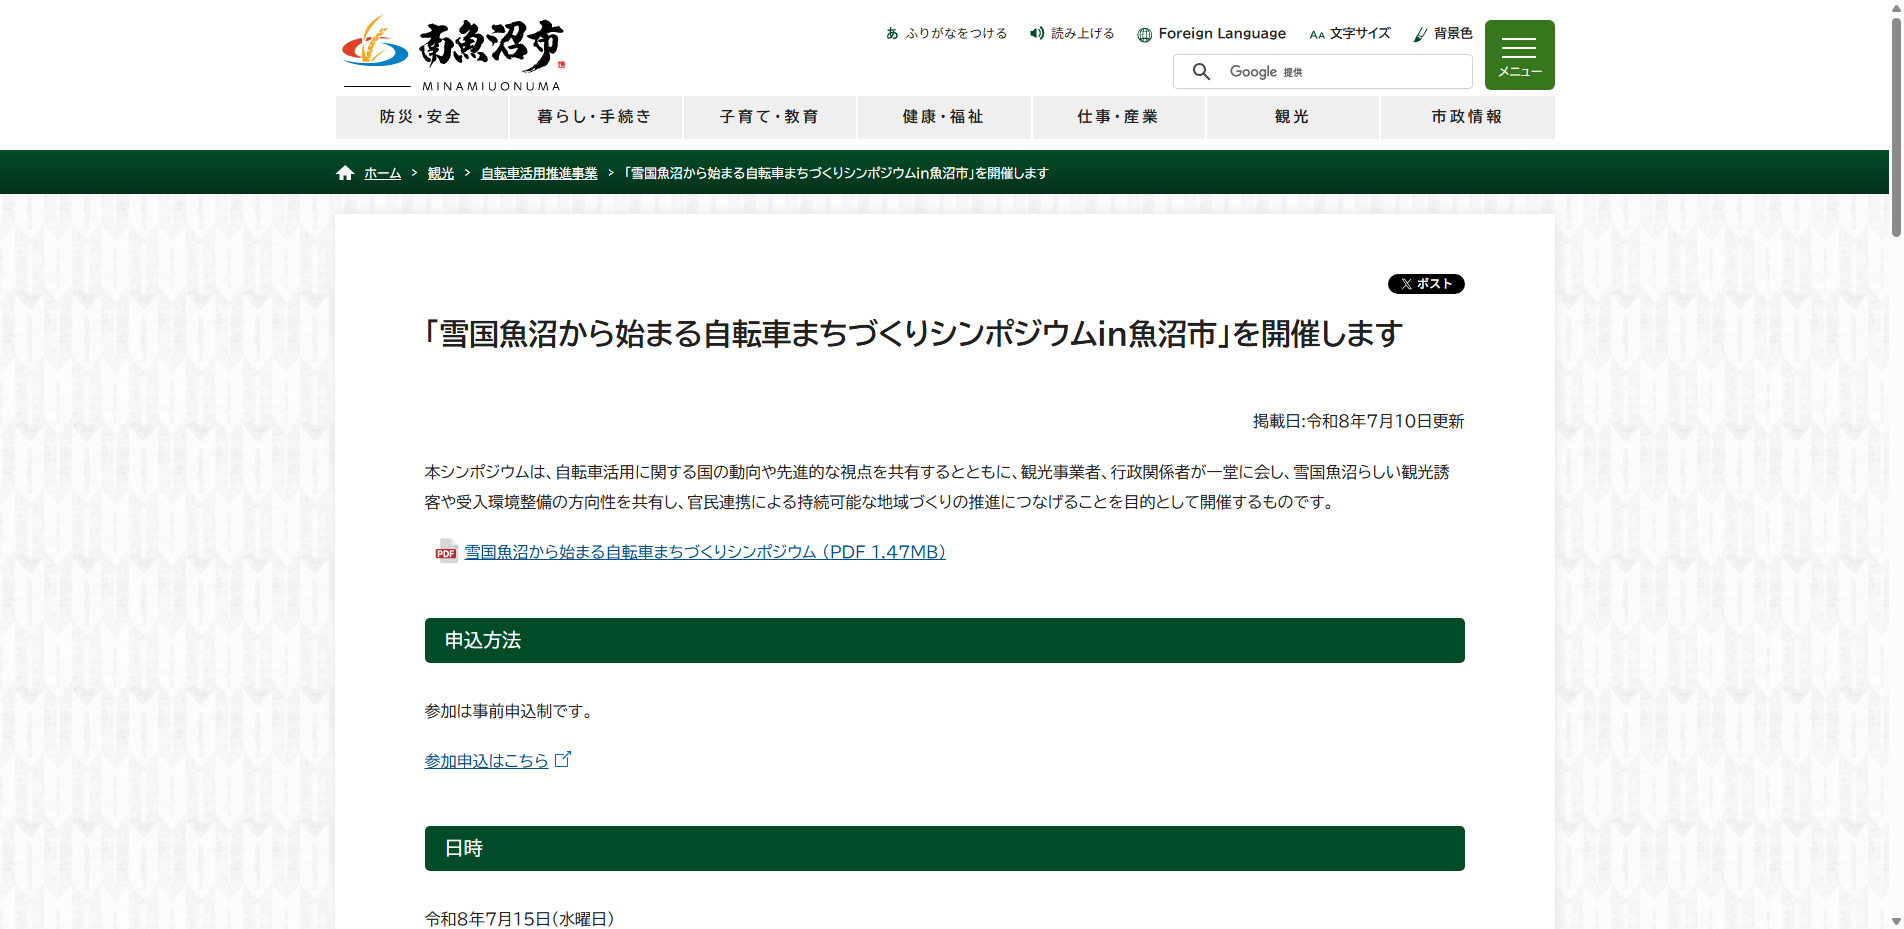
Task: Click 読み上げる text link
Action: (x=1082, y=33)
